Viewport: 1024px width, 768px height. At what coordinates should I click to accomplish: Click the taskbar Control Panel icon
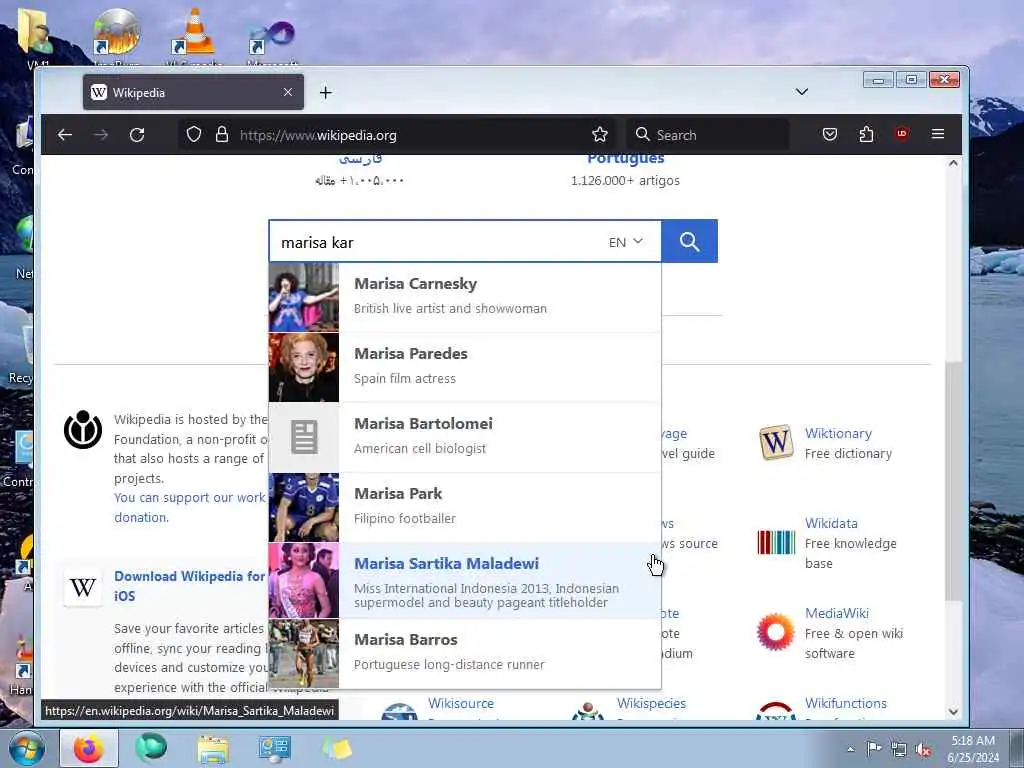pos(274,749)
